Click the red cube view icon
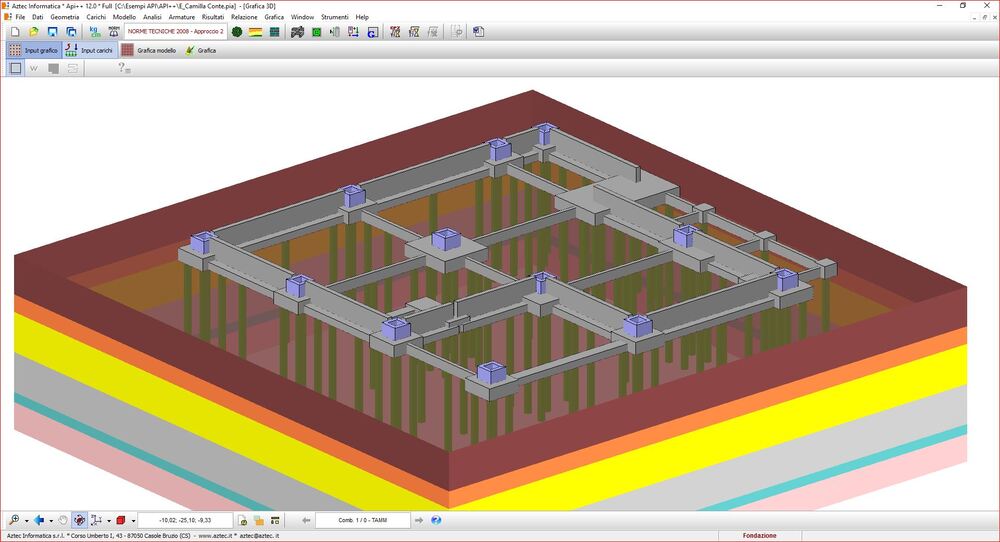Screen dimensions: 1000x542 (x=121, y=520)
